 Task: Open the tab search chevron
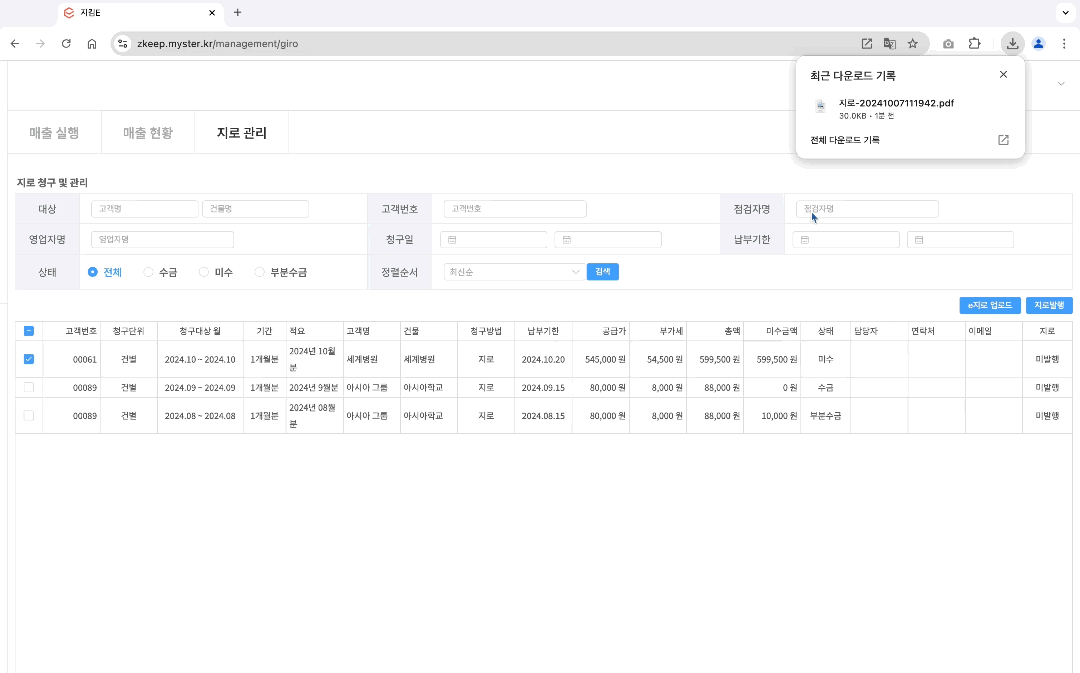click(x=1066, y=12)
